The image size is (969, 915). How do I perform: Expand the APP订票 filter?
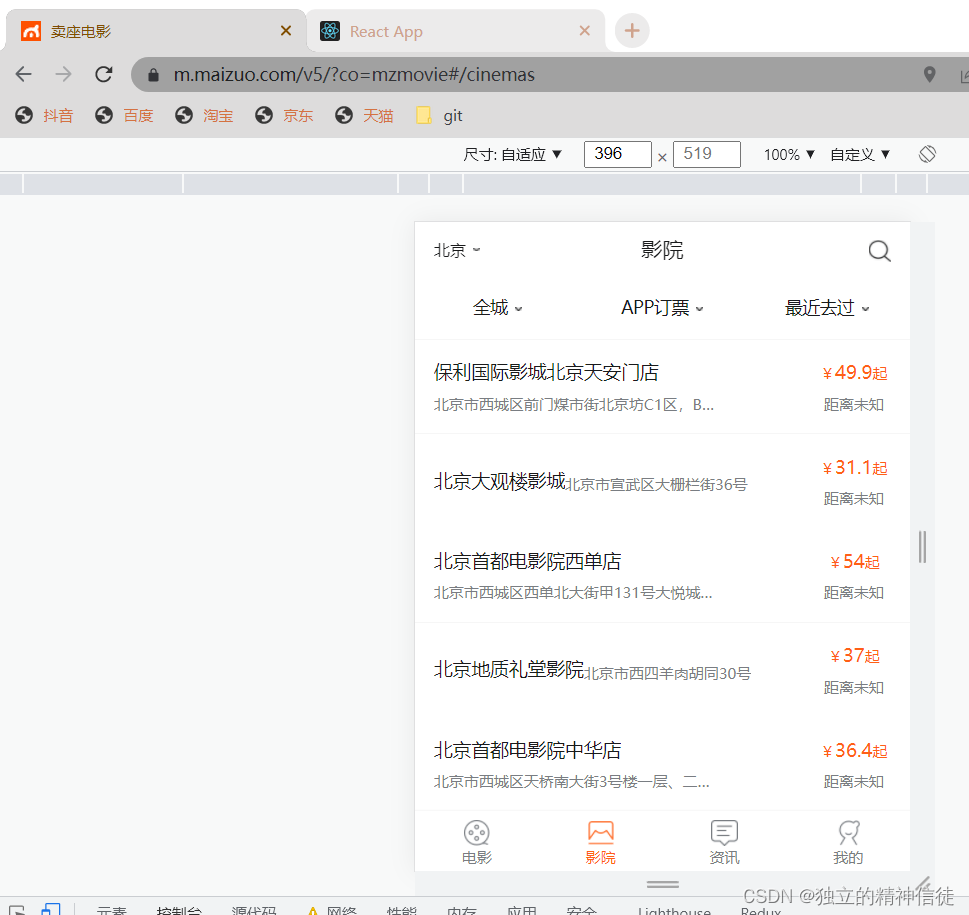coord(662,308)
